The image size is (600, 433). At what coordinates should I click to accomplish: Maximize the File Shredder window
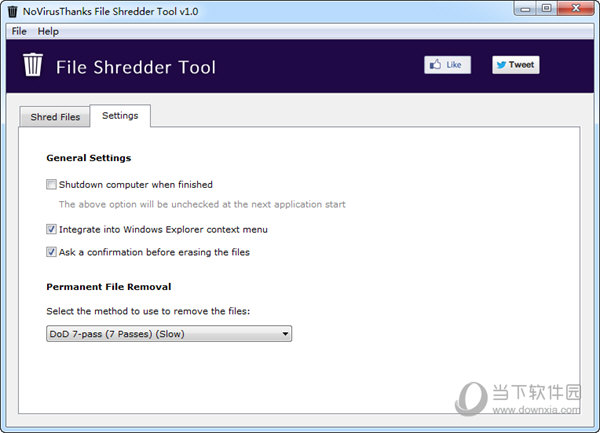(x=546, y=8)
